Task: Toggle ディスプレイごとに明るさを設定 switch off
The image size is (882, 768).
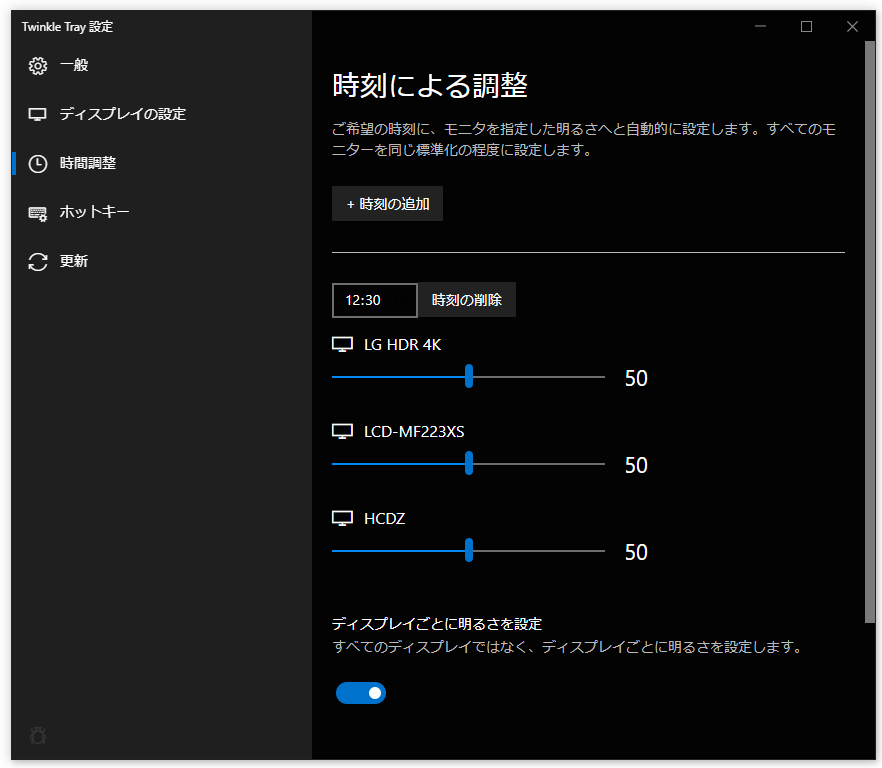Action: pos(361,693)
